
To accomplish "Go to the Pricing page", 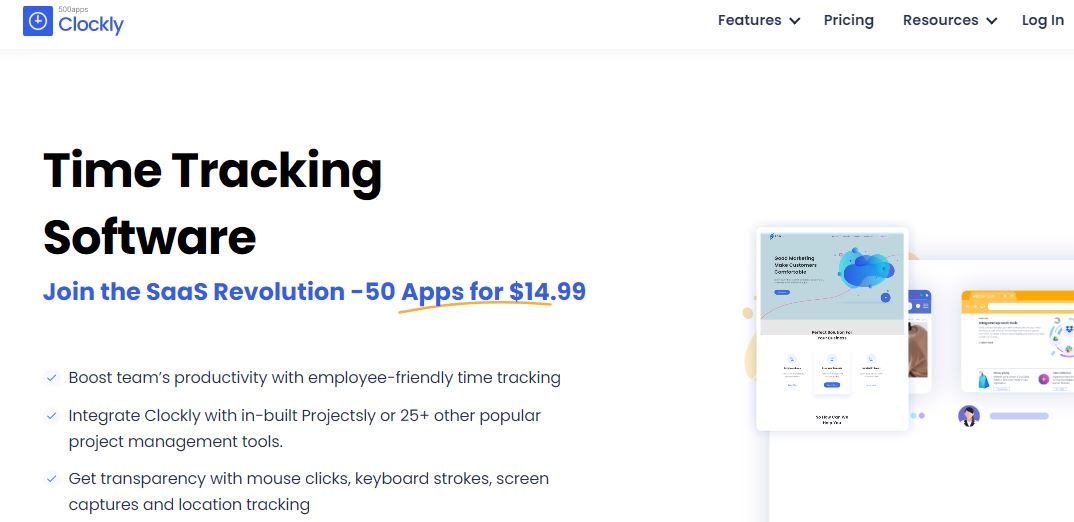I will pyautogui.click(x=848, y=20).
